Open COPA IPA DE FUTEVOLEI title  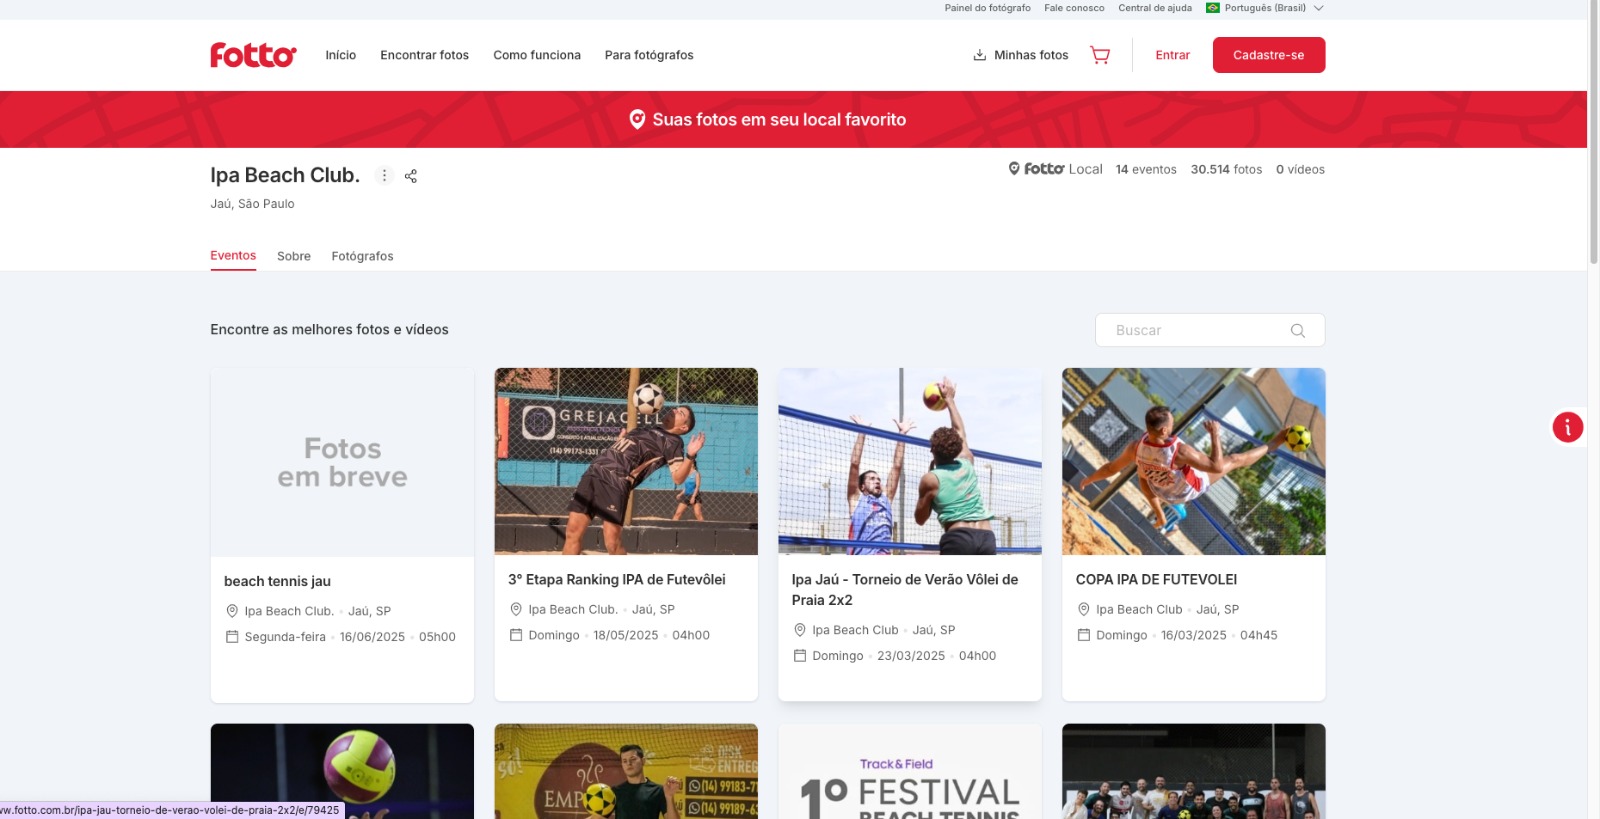click(1156, 579)
